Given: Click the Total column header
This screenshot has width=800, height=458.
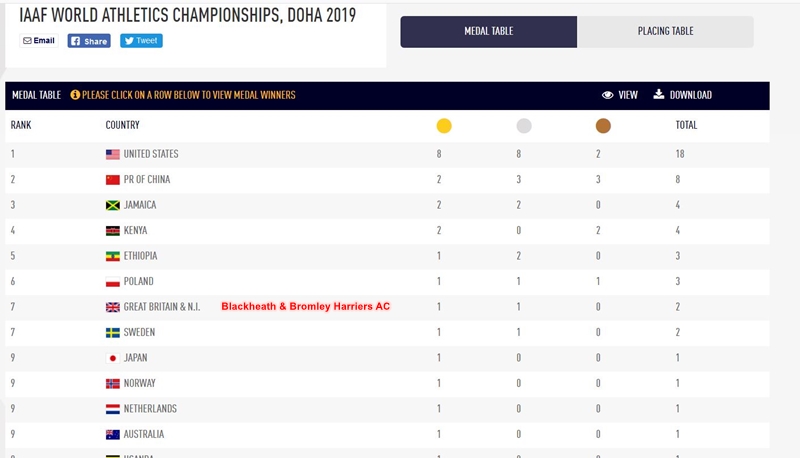Looking at the screenshot, I should pos(686,125).
